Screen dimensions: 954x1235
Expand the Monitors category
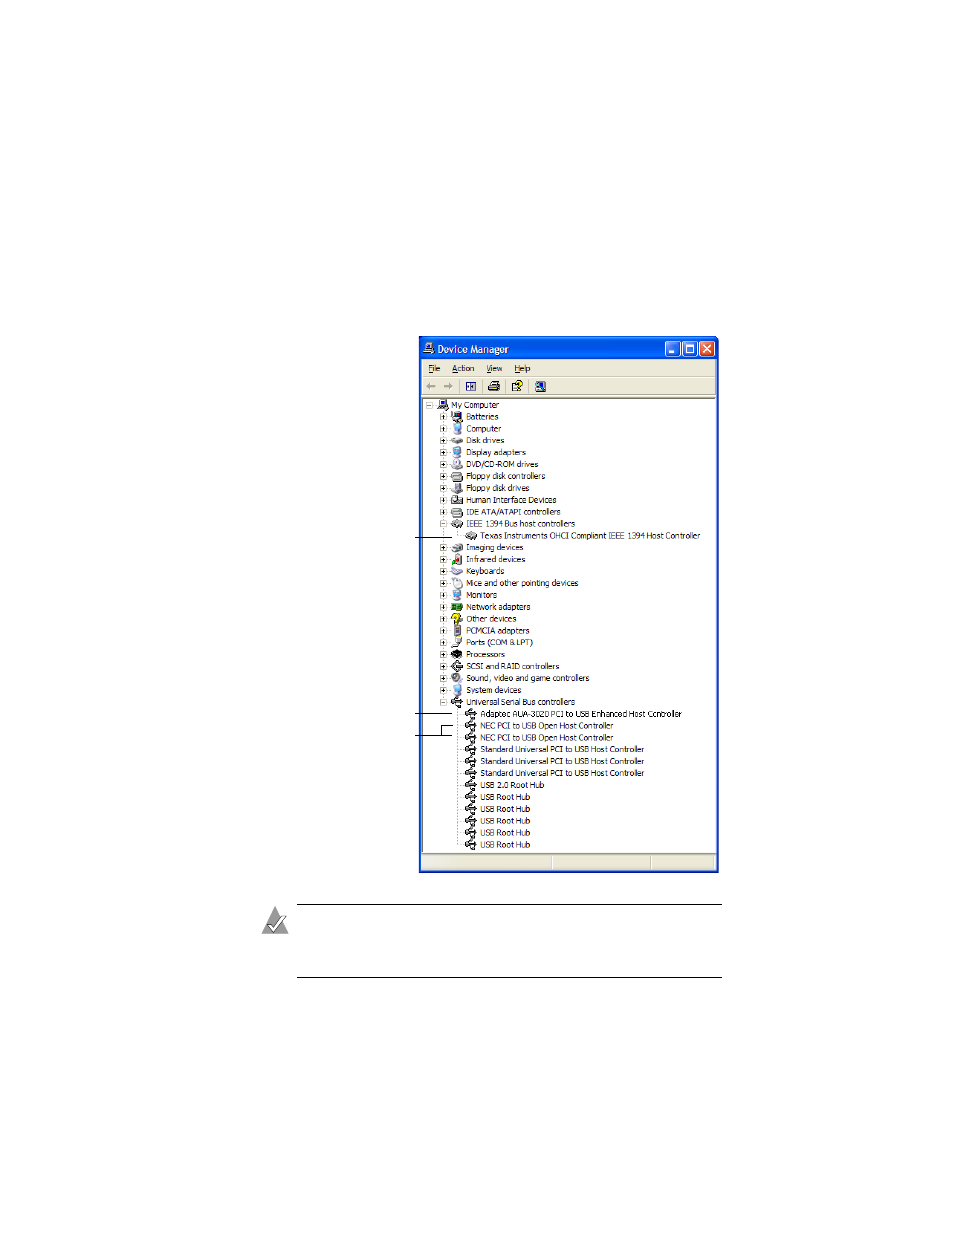point(443,595)
